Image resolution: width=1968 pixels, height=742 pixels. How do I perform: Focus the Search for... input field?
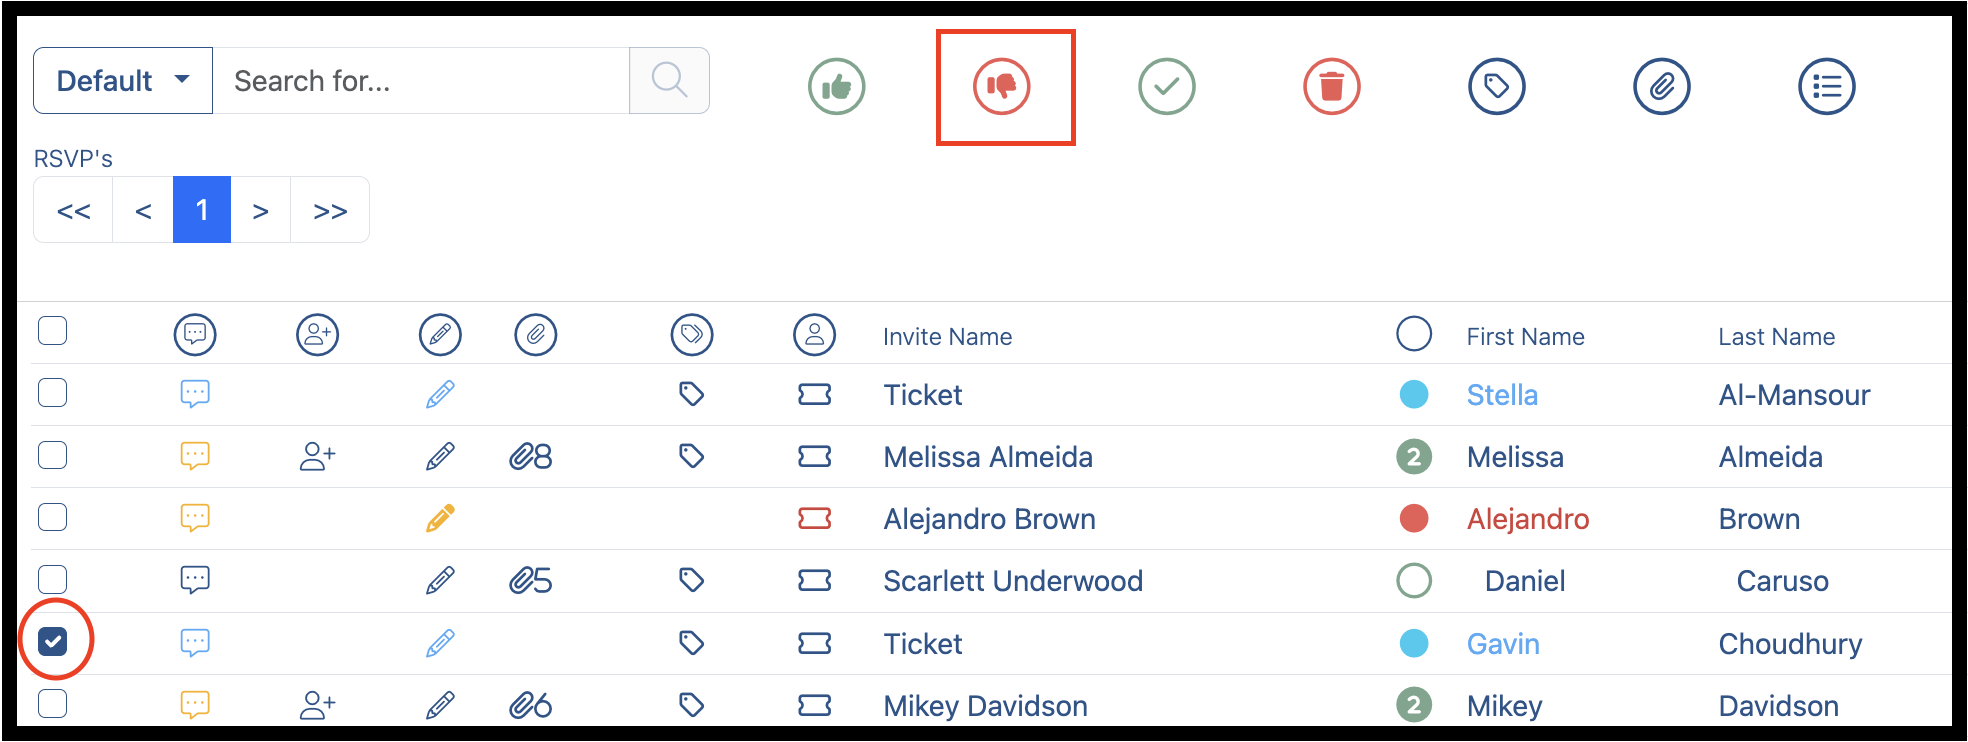click(421, 80)
